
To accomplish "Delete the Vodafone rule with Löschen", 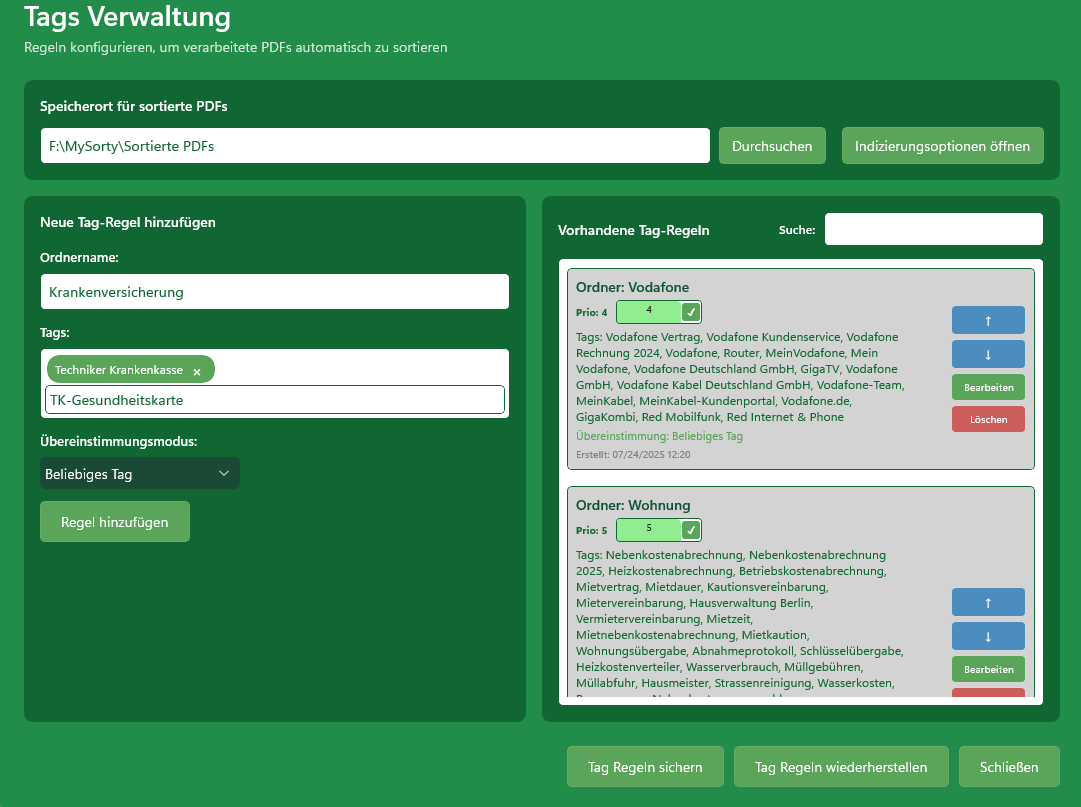I will click(x=988, y=420).
